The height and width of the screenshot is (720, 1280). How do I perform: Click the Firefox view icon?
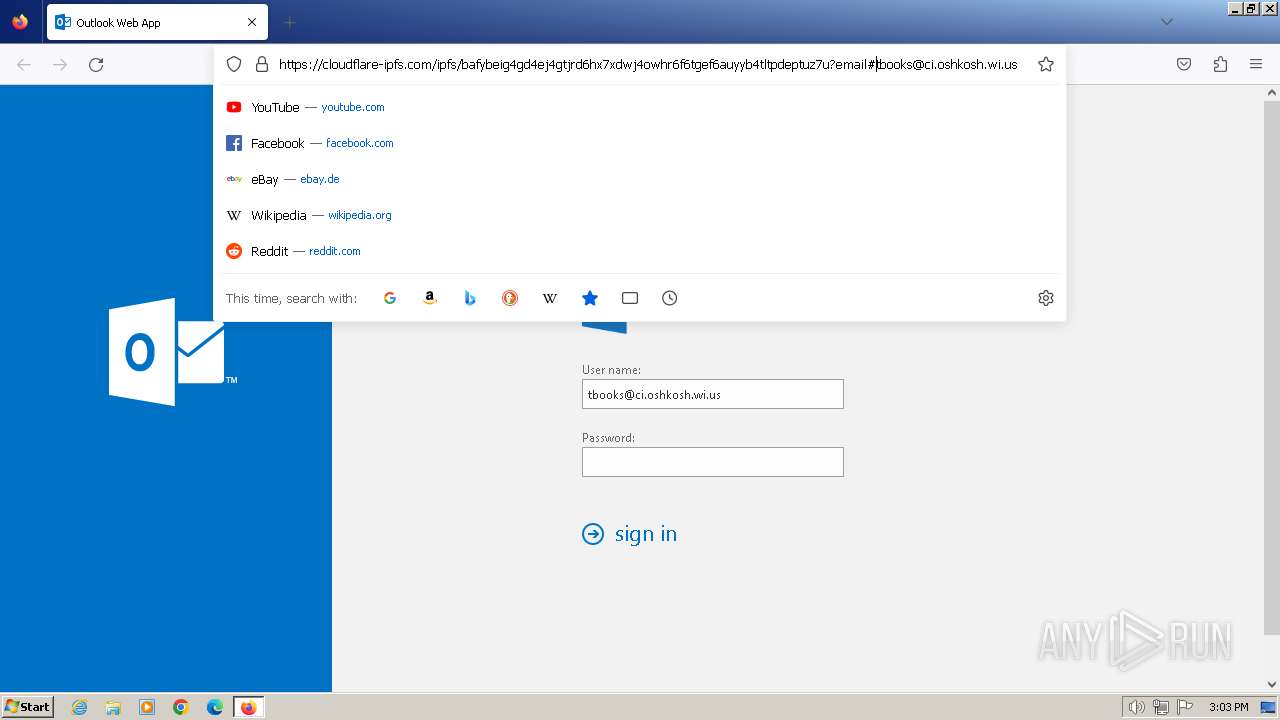pyautogui.click(x=20, y=22)
